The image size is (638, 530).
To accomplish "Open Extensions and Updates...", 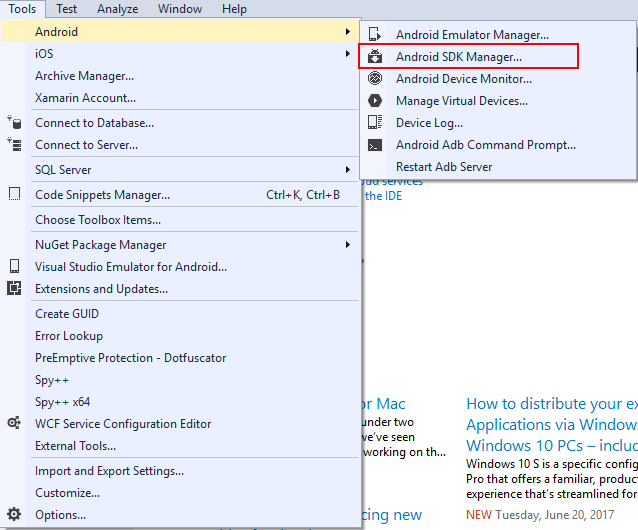I will pos(180,288).
